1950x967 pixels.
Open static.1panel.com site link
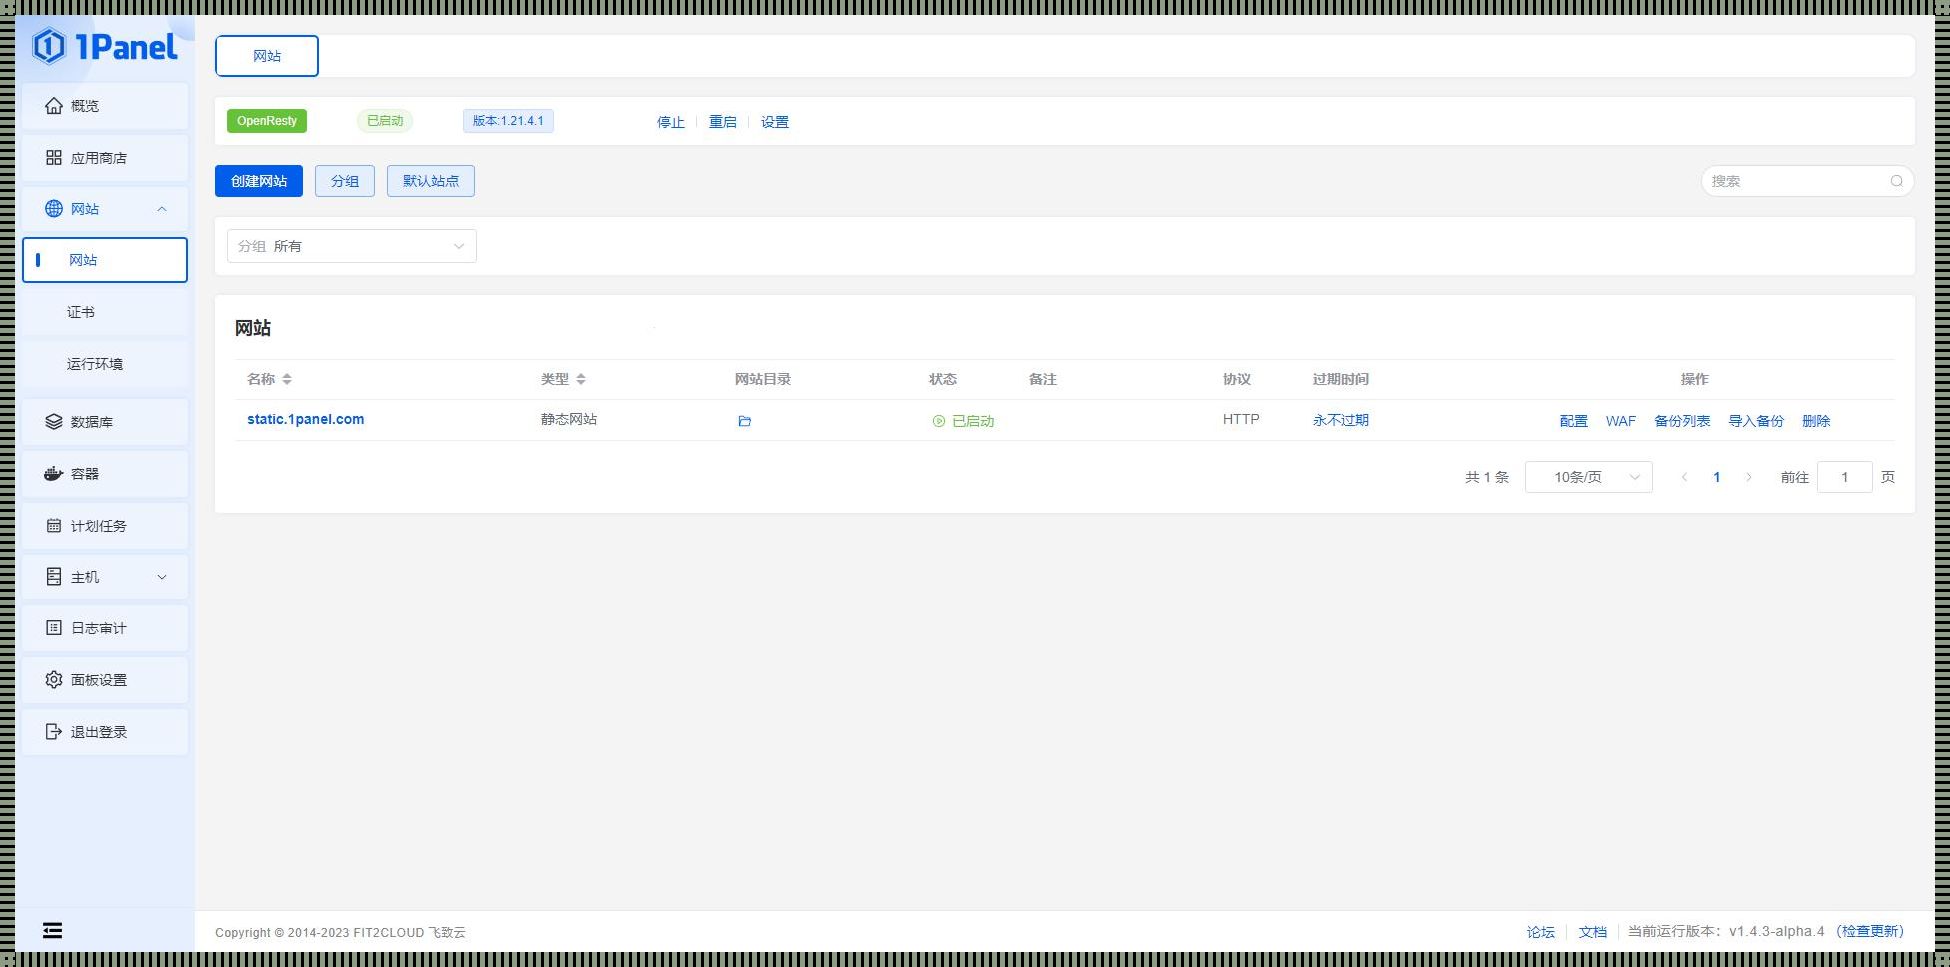[306, 419]
